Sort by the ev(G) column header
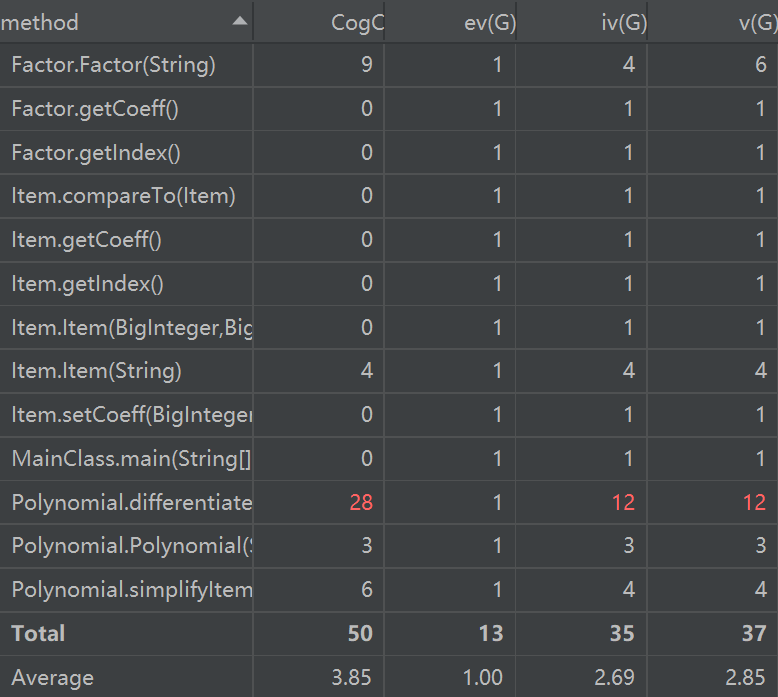Viewport: 778px width, 697px height. pos(450,22)
